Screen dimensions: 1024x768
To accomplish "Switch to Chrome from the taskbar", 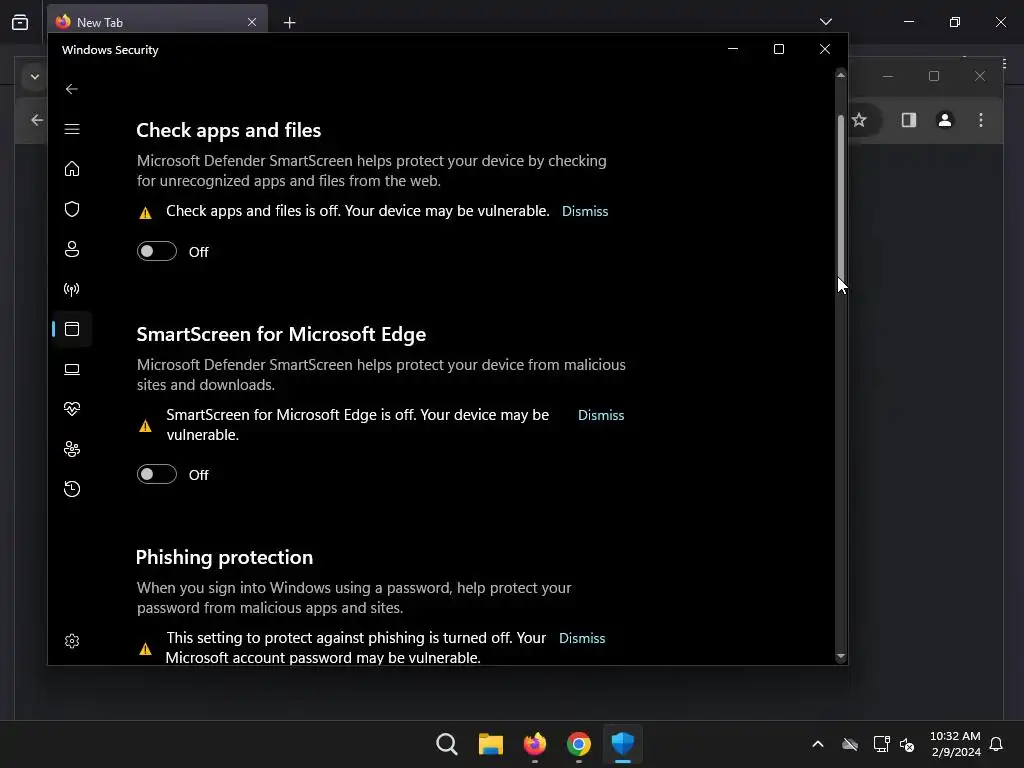I will pyautogui.click(x=579, y=744).
